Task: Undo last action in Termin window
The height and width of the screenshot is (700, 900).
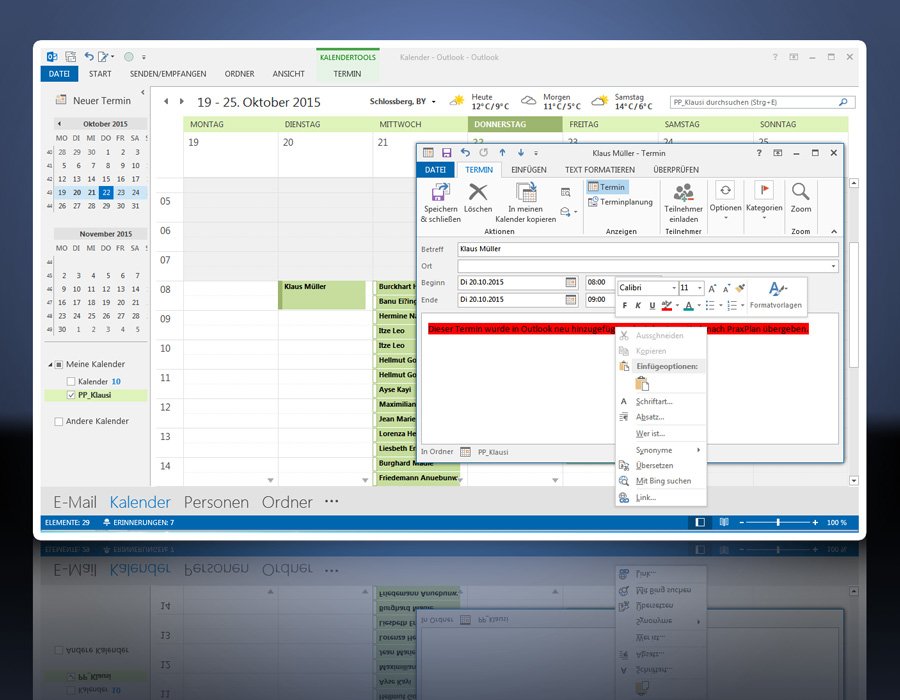Action: coord(465,153)
